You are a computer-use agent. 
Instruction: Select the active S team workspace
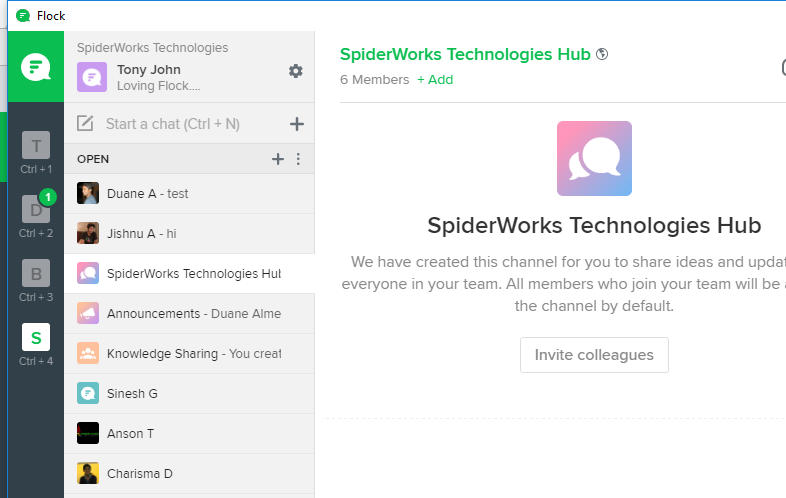tap(35, 337)
